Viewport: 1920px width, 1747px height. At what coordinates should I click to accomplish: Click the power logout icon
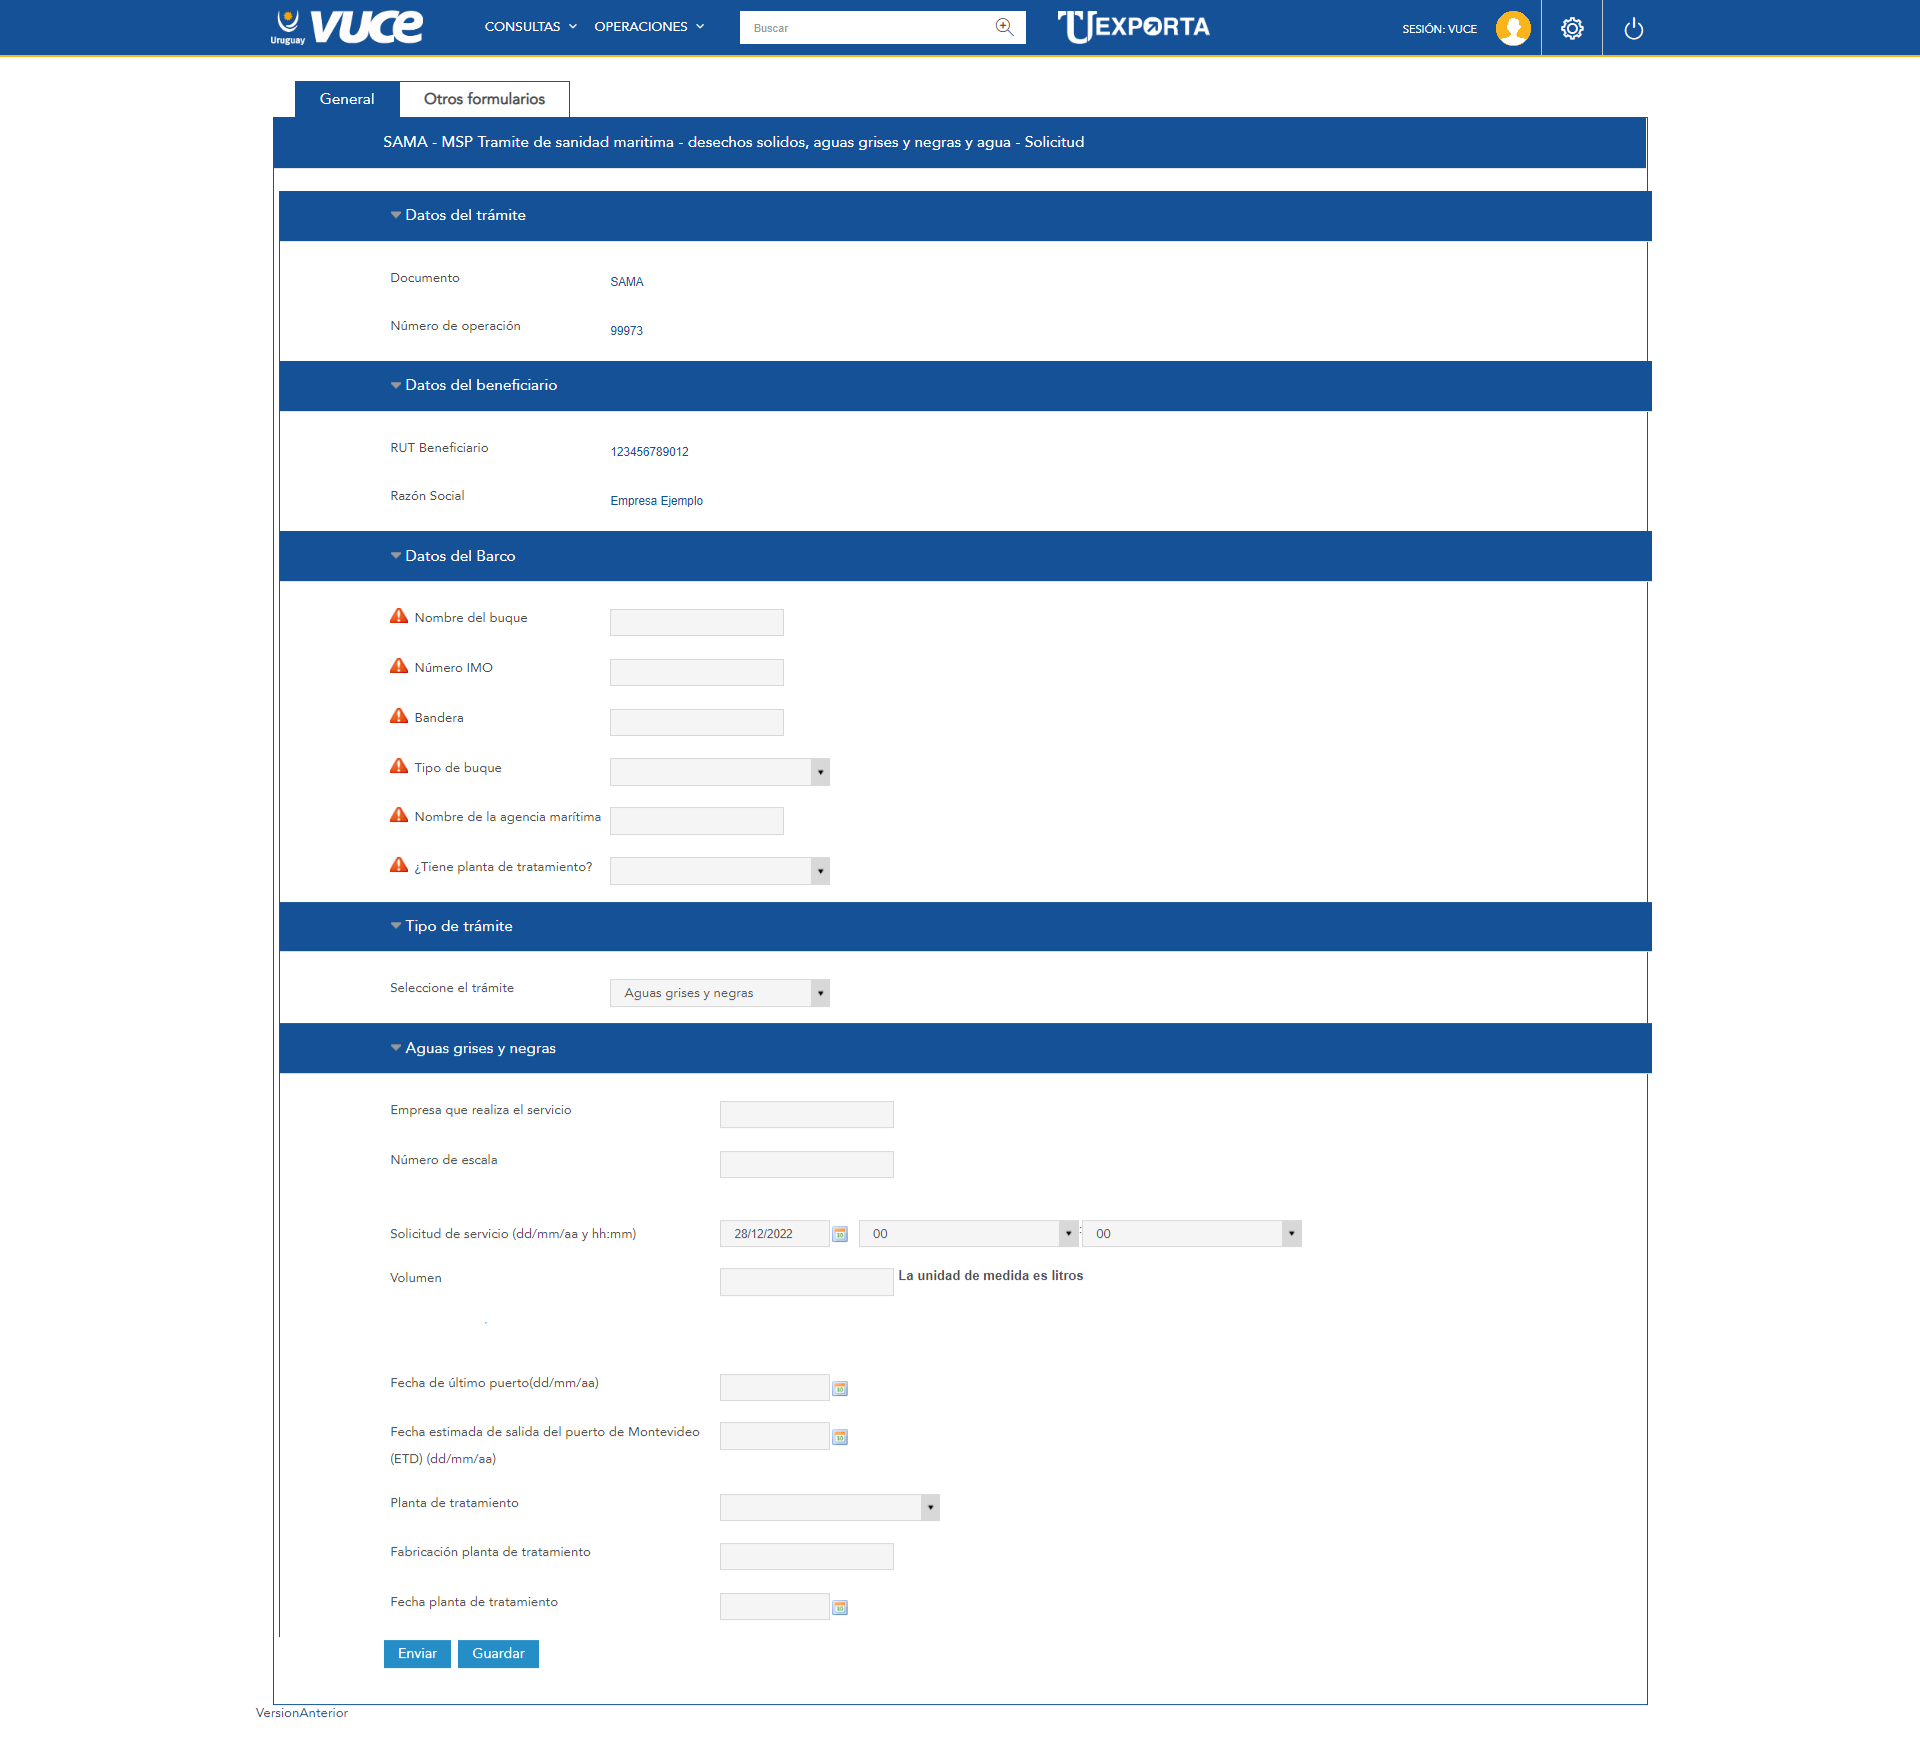pyautogui.click(x=1633, y=28)
